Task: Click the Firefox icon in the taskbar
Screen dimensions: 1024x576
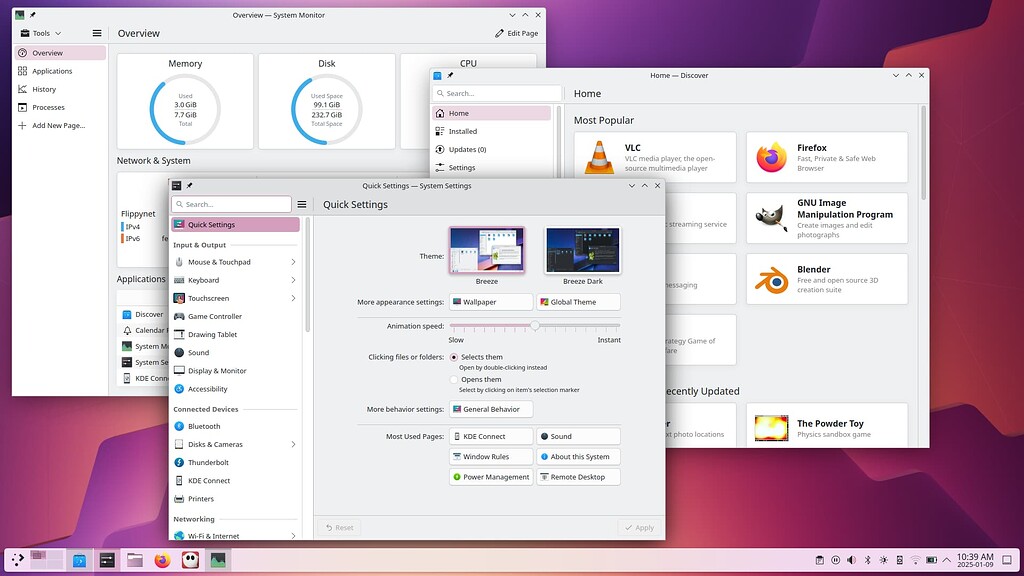Action: click(162, 561)
